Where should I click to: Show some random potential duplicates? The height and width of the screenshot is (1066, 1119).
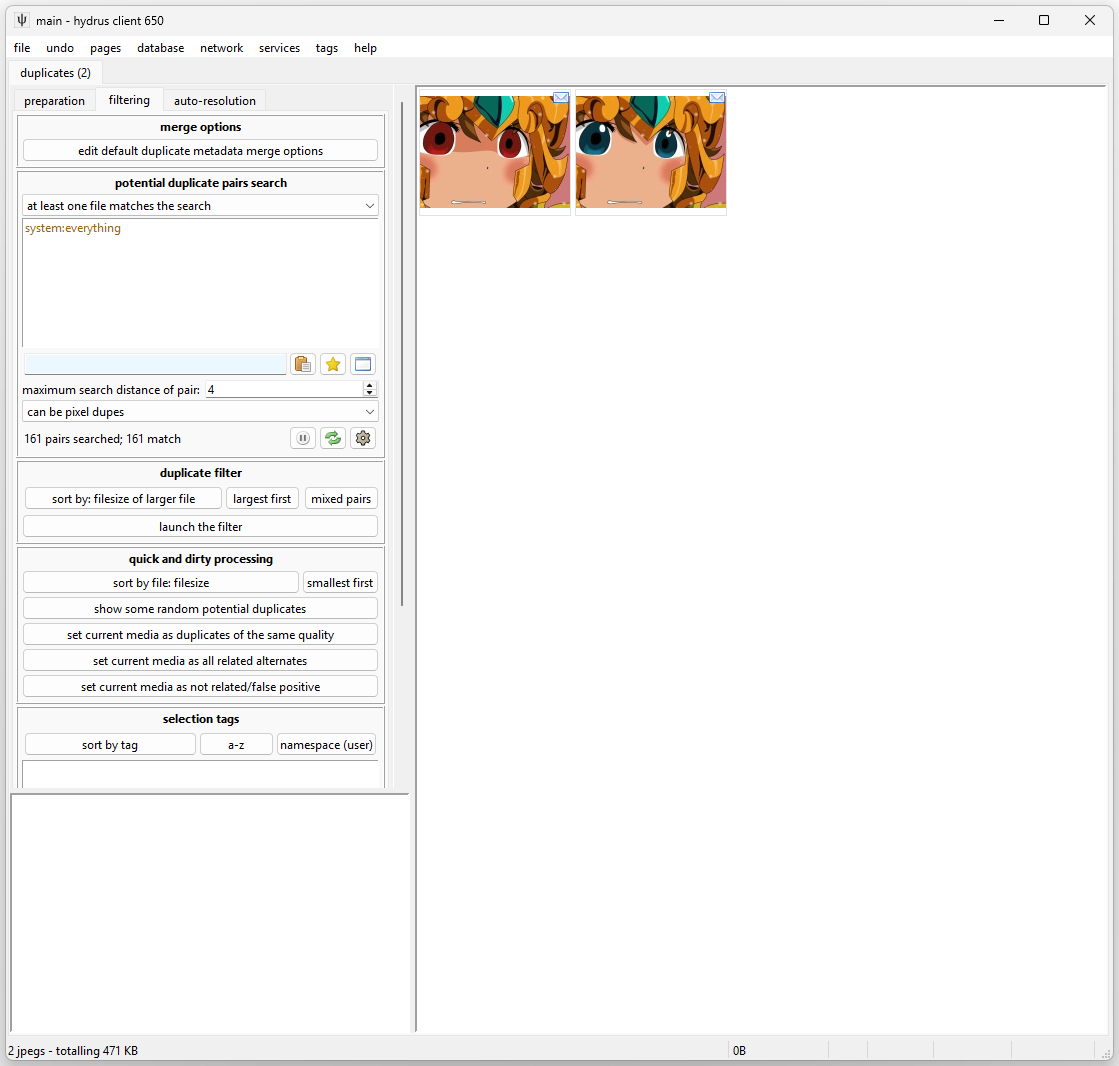coord(201,609)
